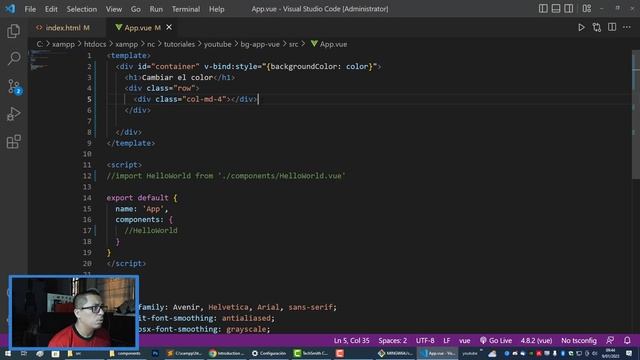Click the taskbar clock and date
Viewport: 640px width, 360px height.
pos(610,353)
